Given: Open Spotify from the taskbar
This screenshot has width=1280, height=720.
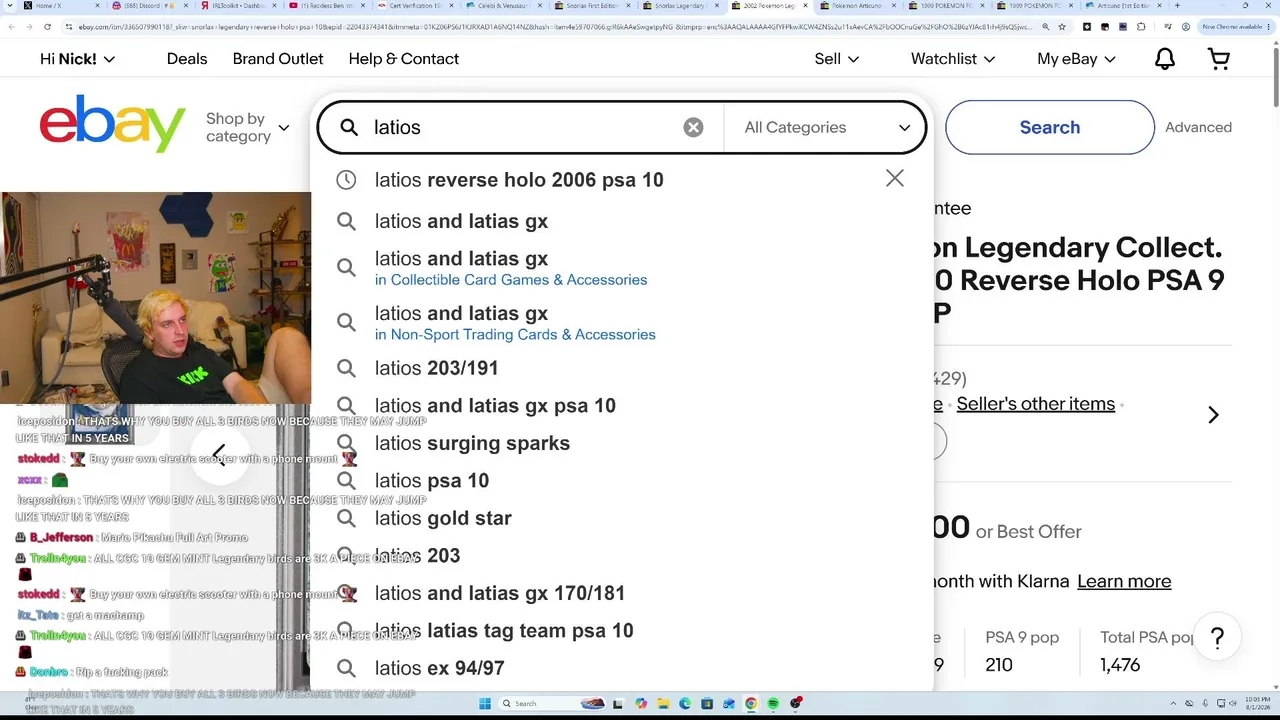Looking at the screenshot, I should (773, 703).
